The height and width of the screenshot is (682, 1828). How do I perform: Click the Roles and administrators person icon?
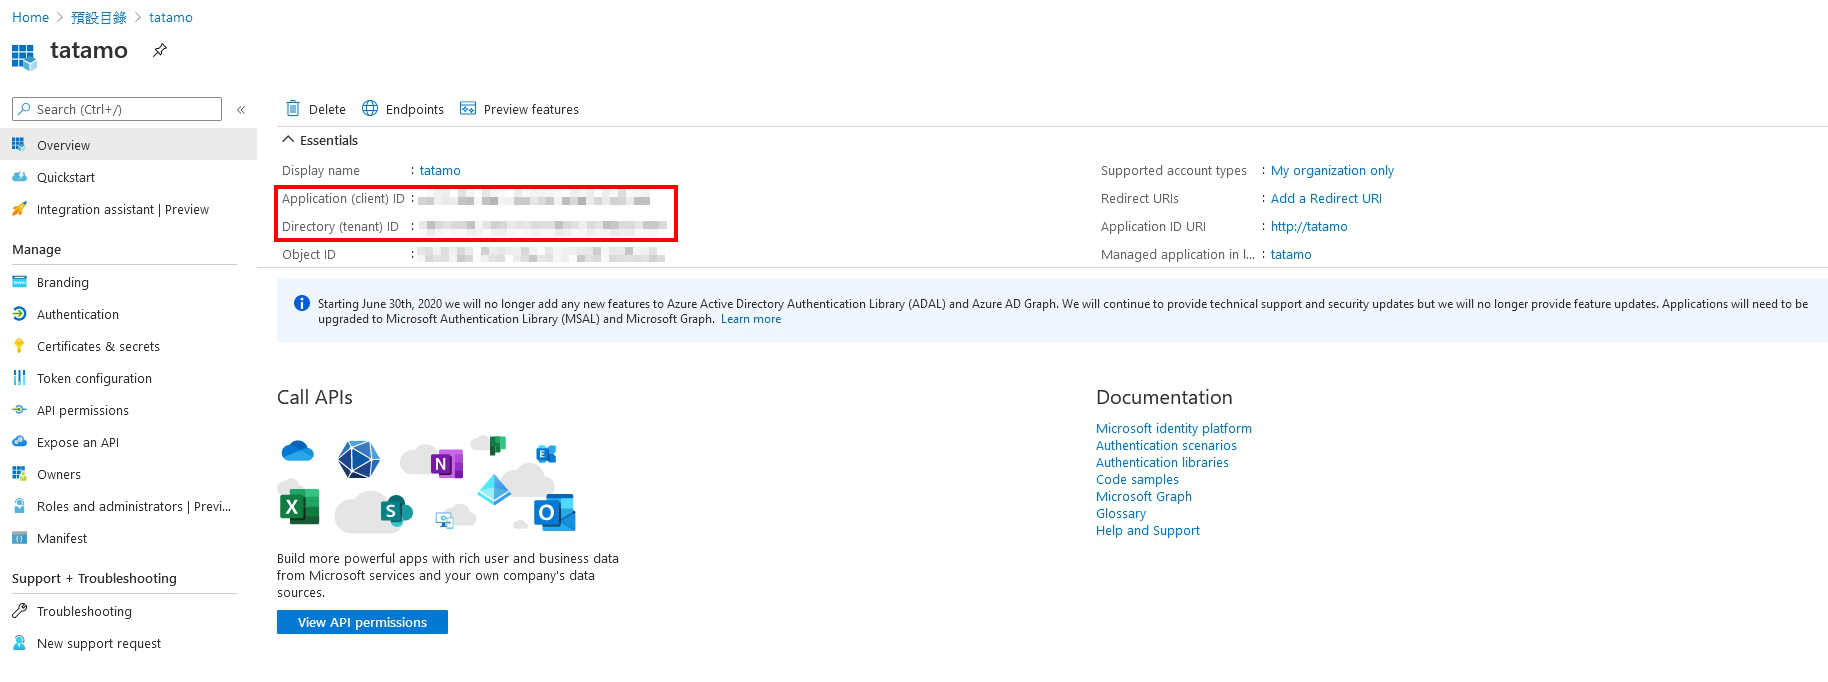point(19,506)
